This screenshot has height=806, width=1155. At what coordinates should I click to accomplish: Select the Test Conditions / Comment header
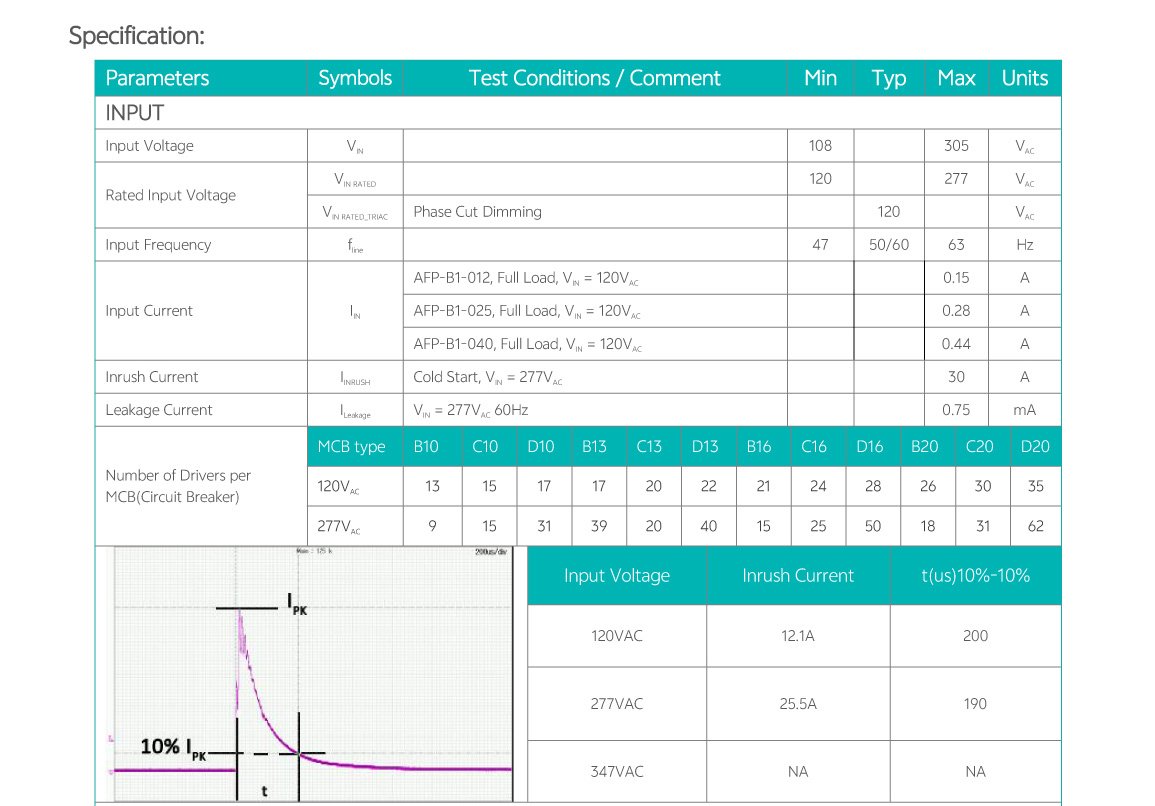[x=594, y=78]
